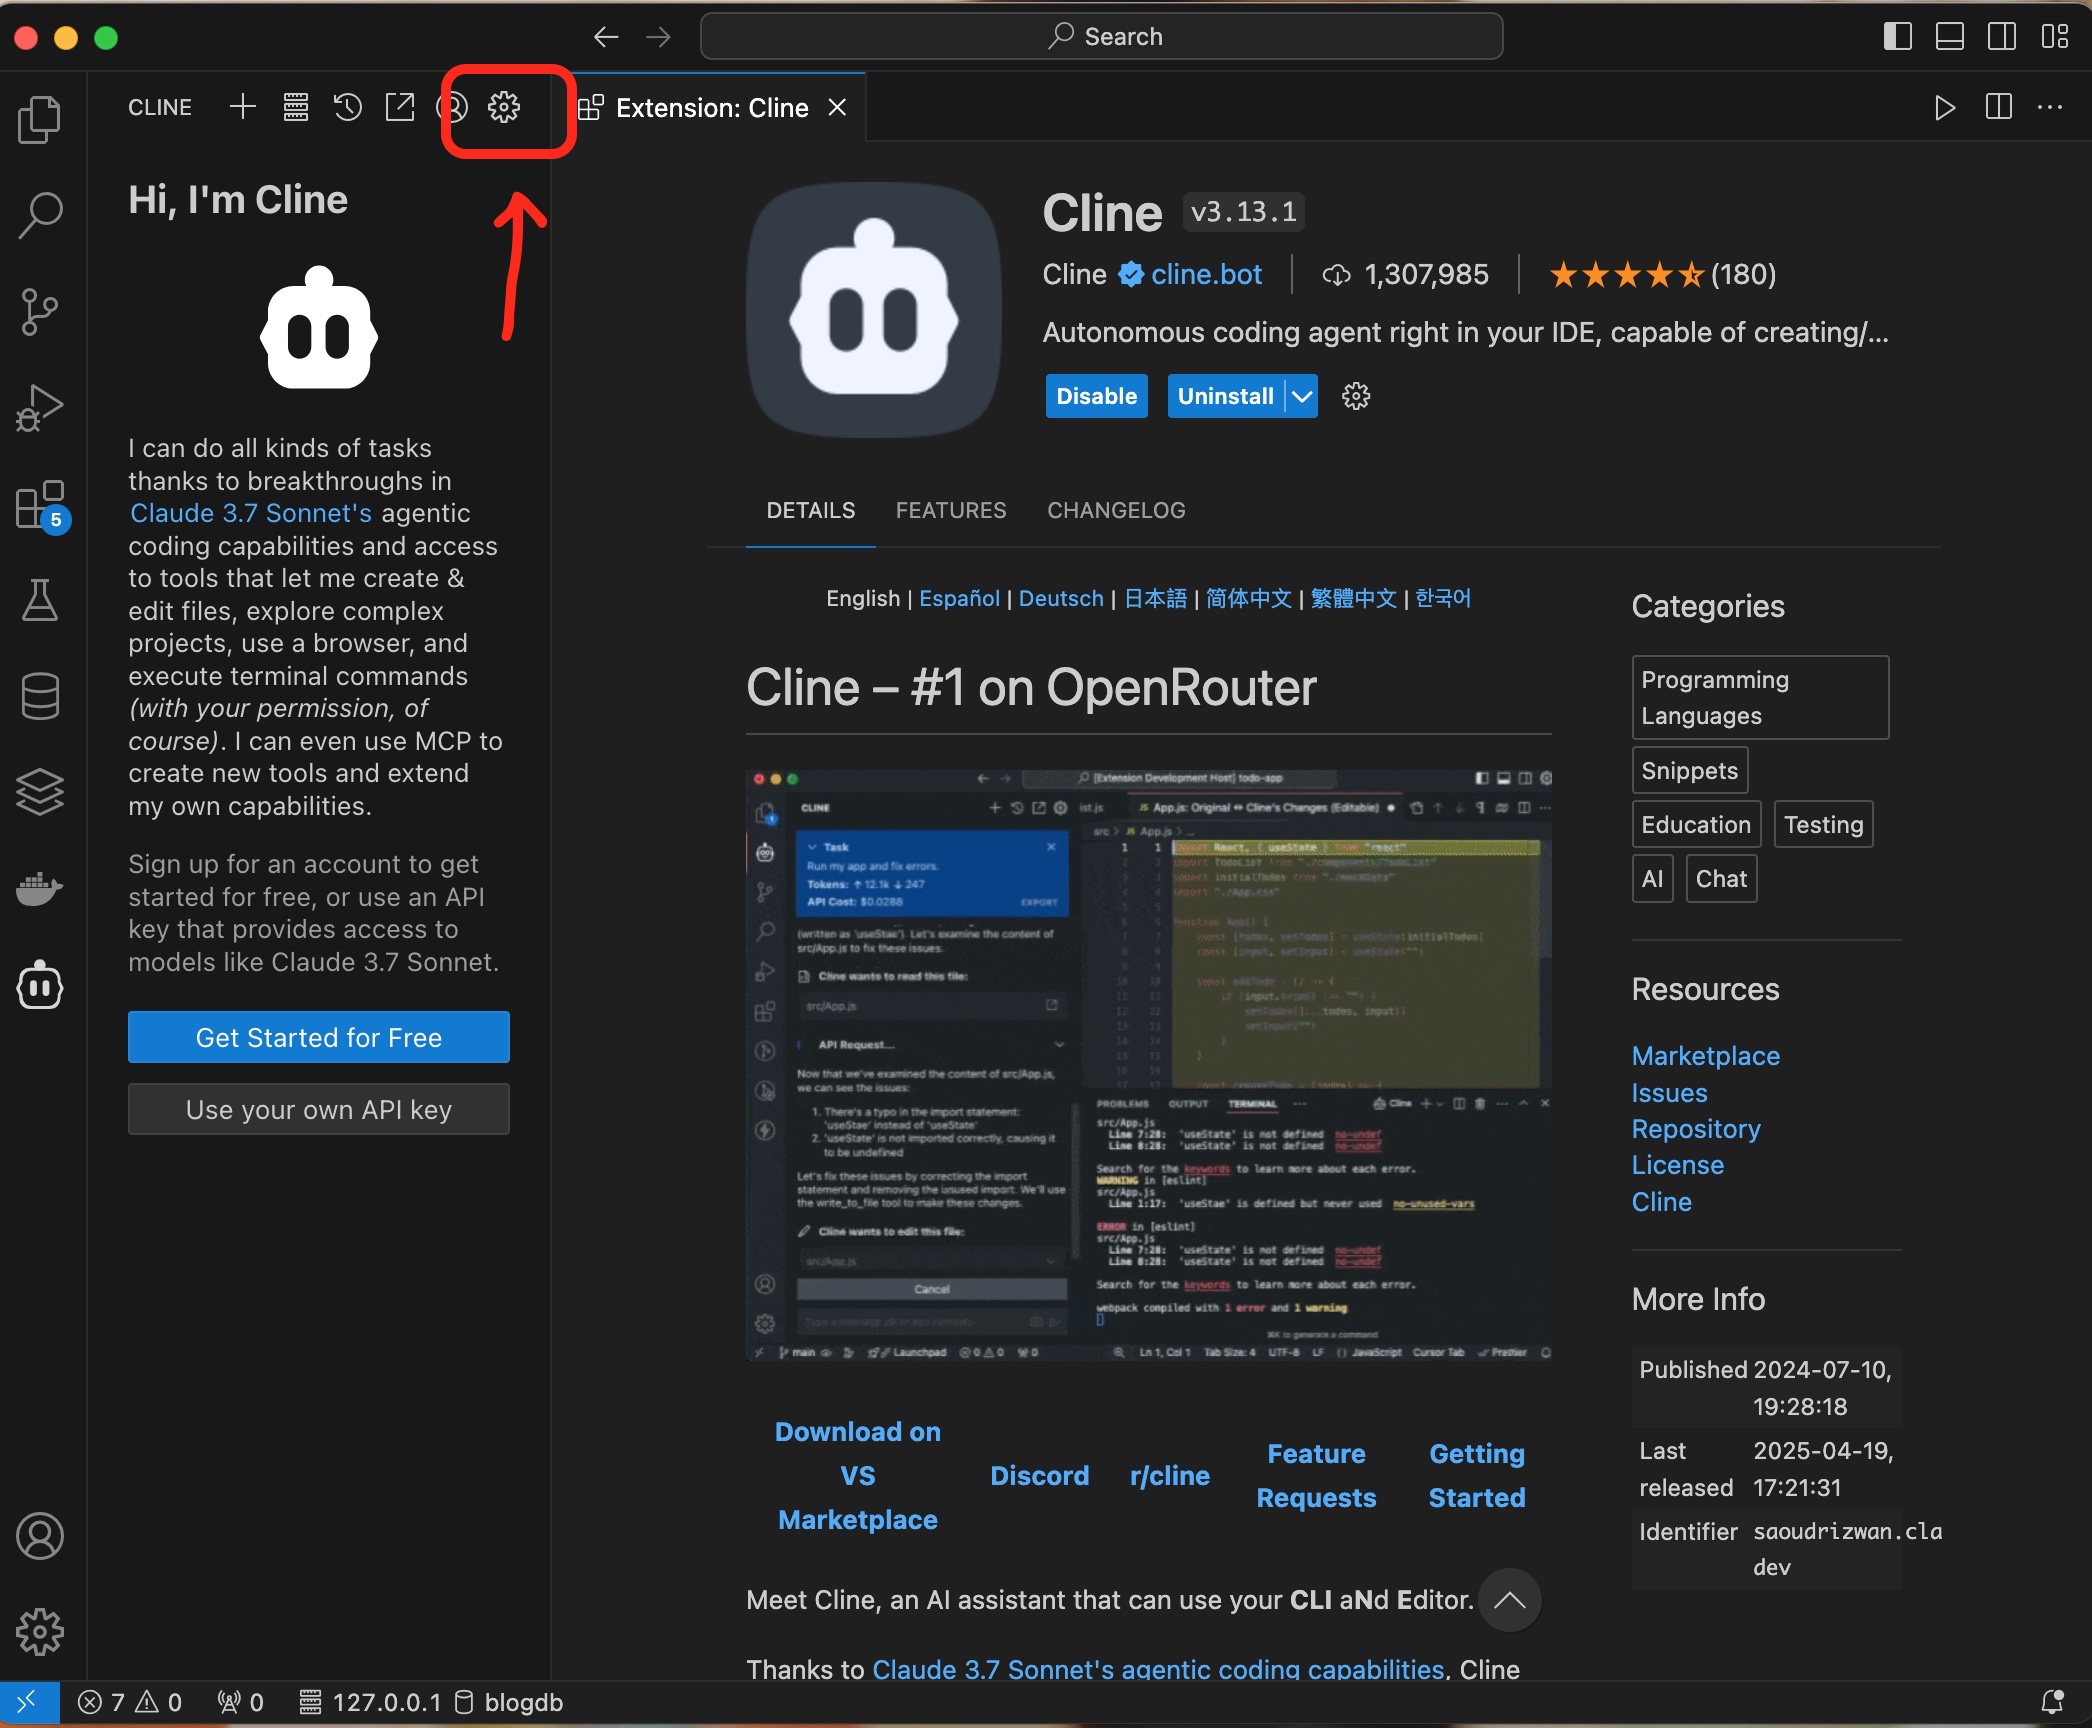Image resolution: width=2092 pixels, height=1728 pixels.
Task: Click errors and warnings count in status bar
Action: coord(130,1702)
